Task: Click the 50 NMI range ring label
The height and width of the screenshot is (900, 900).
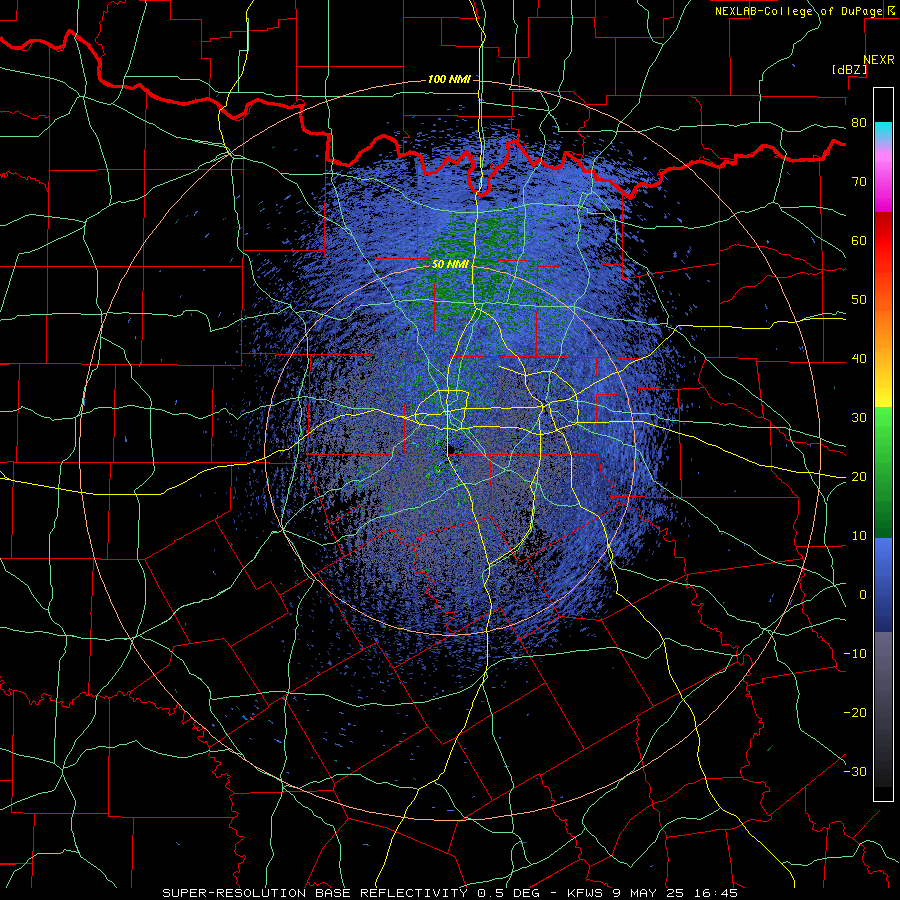Action: (x=450, y=264)
